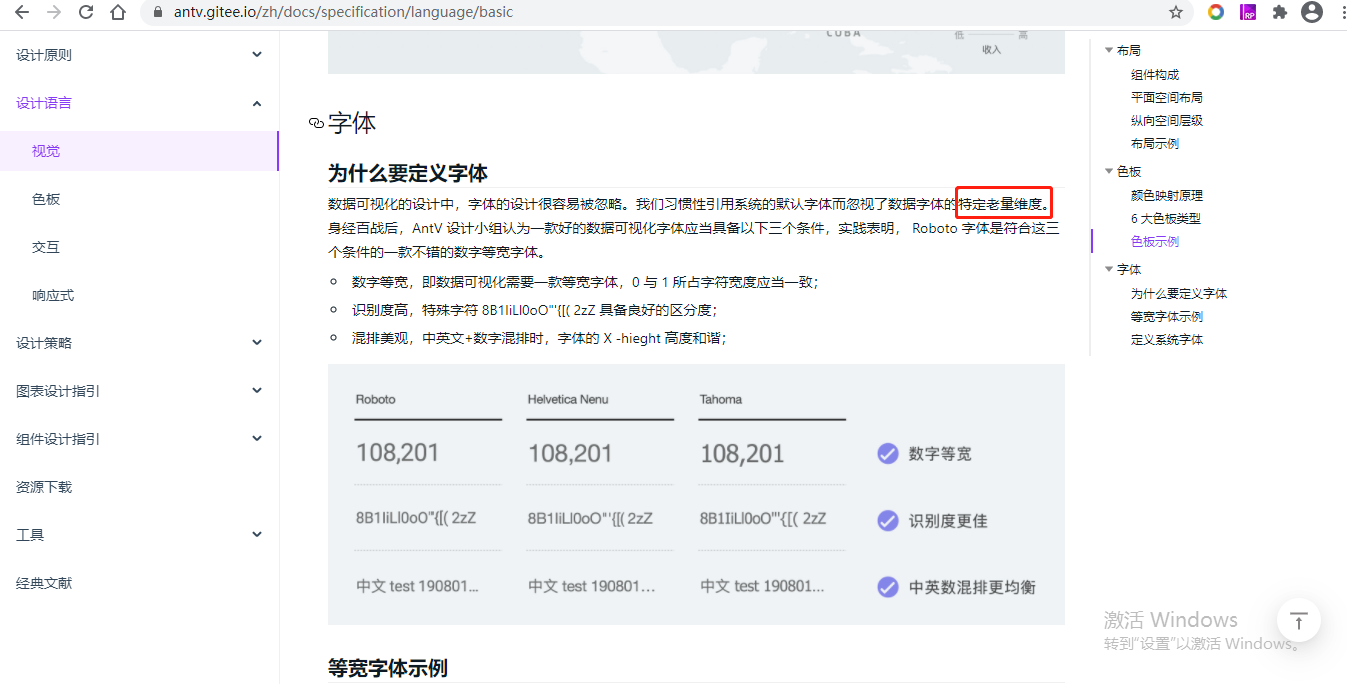Collapse the 字体 outline triangle
Image resolution: width=1347 pixels, height=684 pixels.
[x=1108, y=270]
